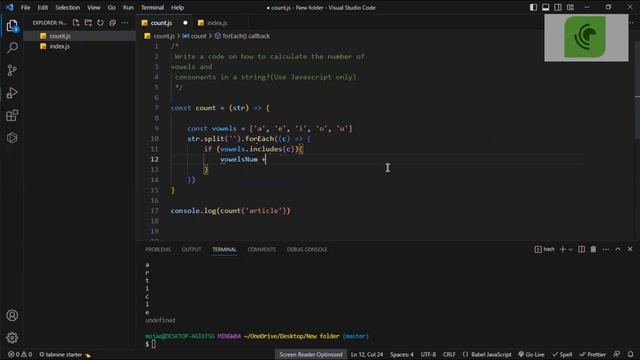Switch to the Debug Console tab

point(307,249)
